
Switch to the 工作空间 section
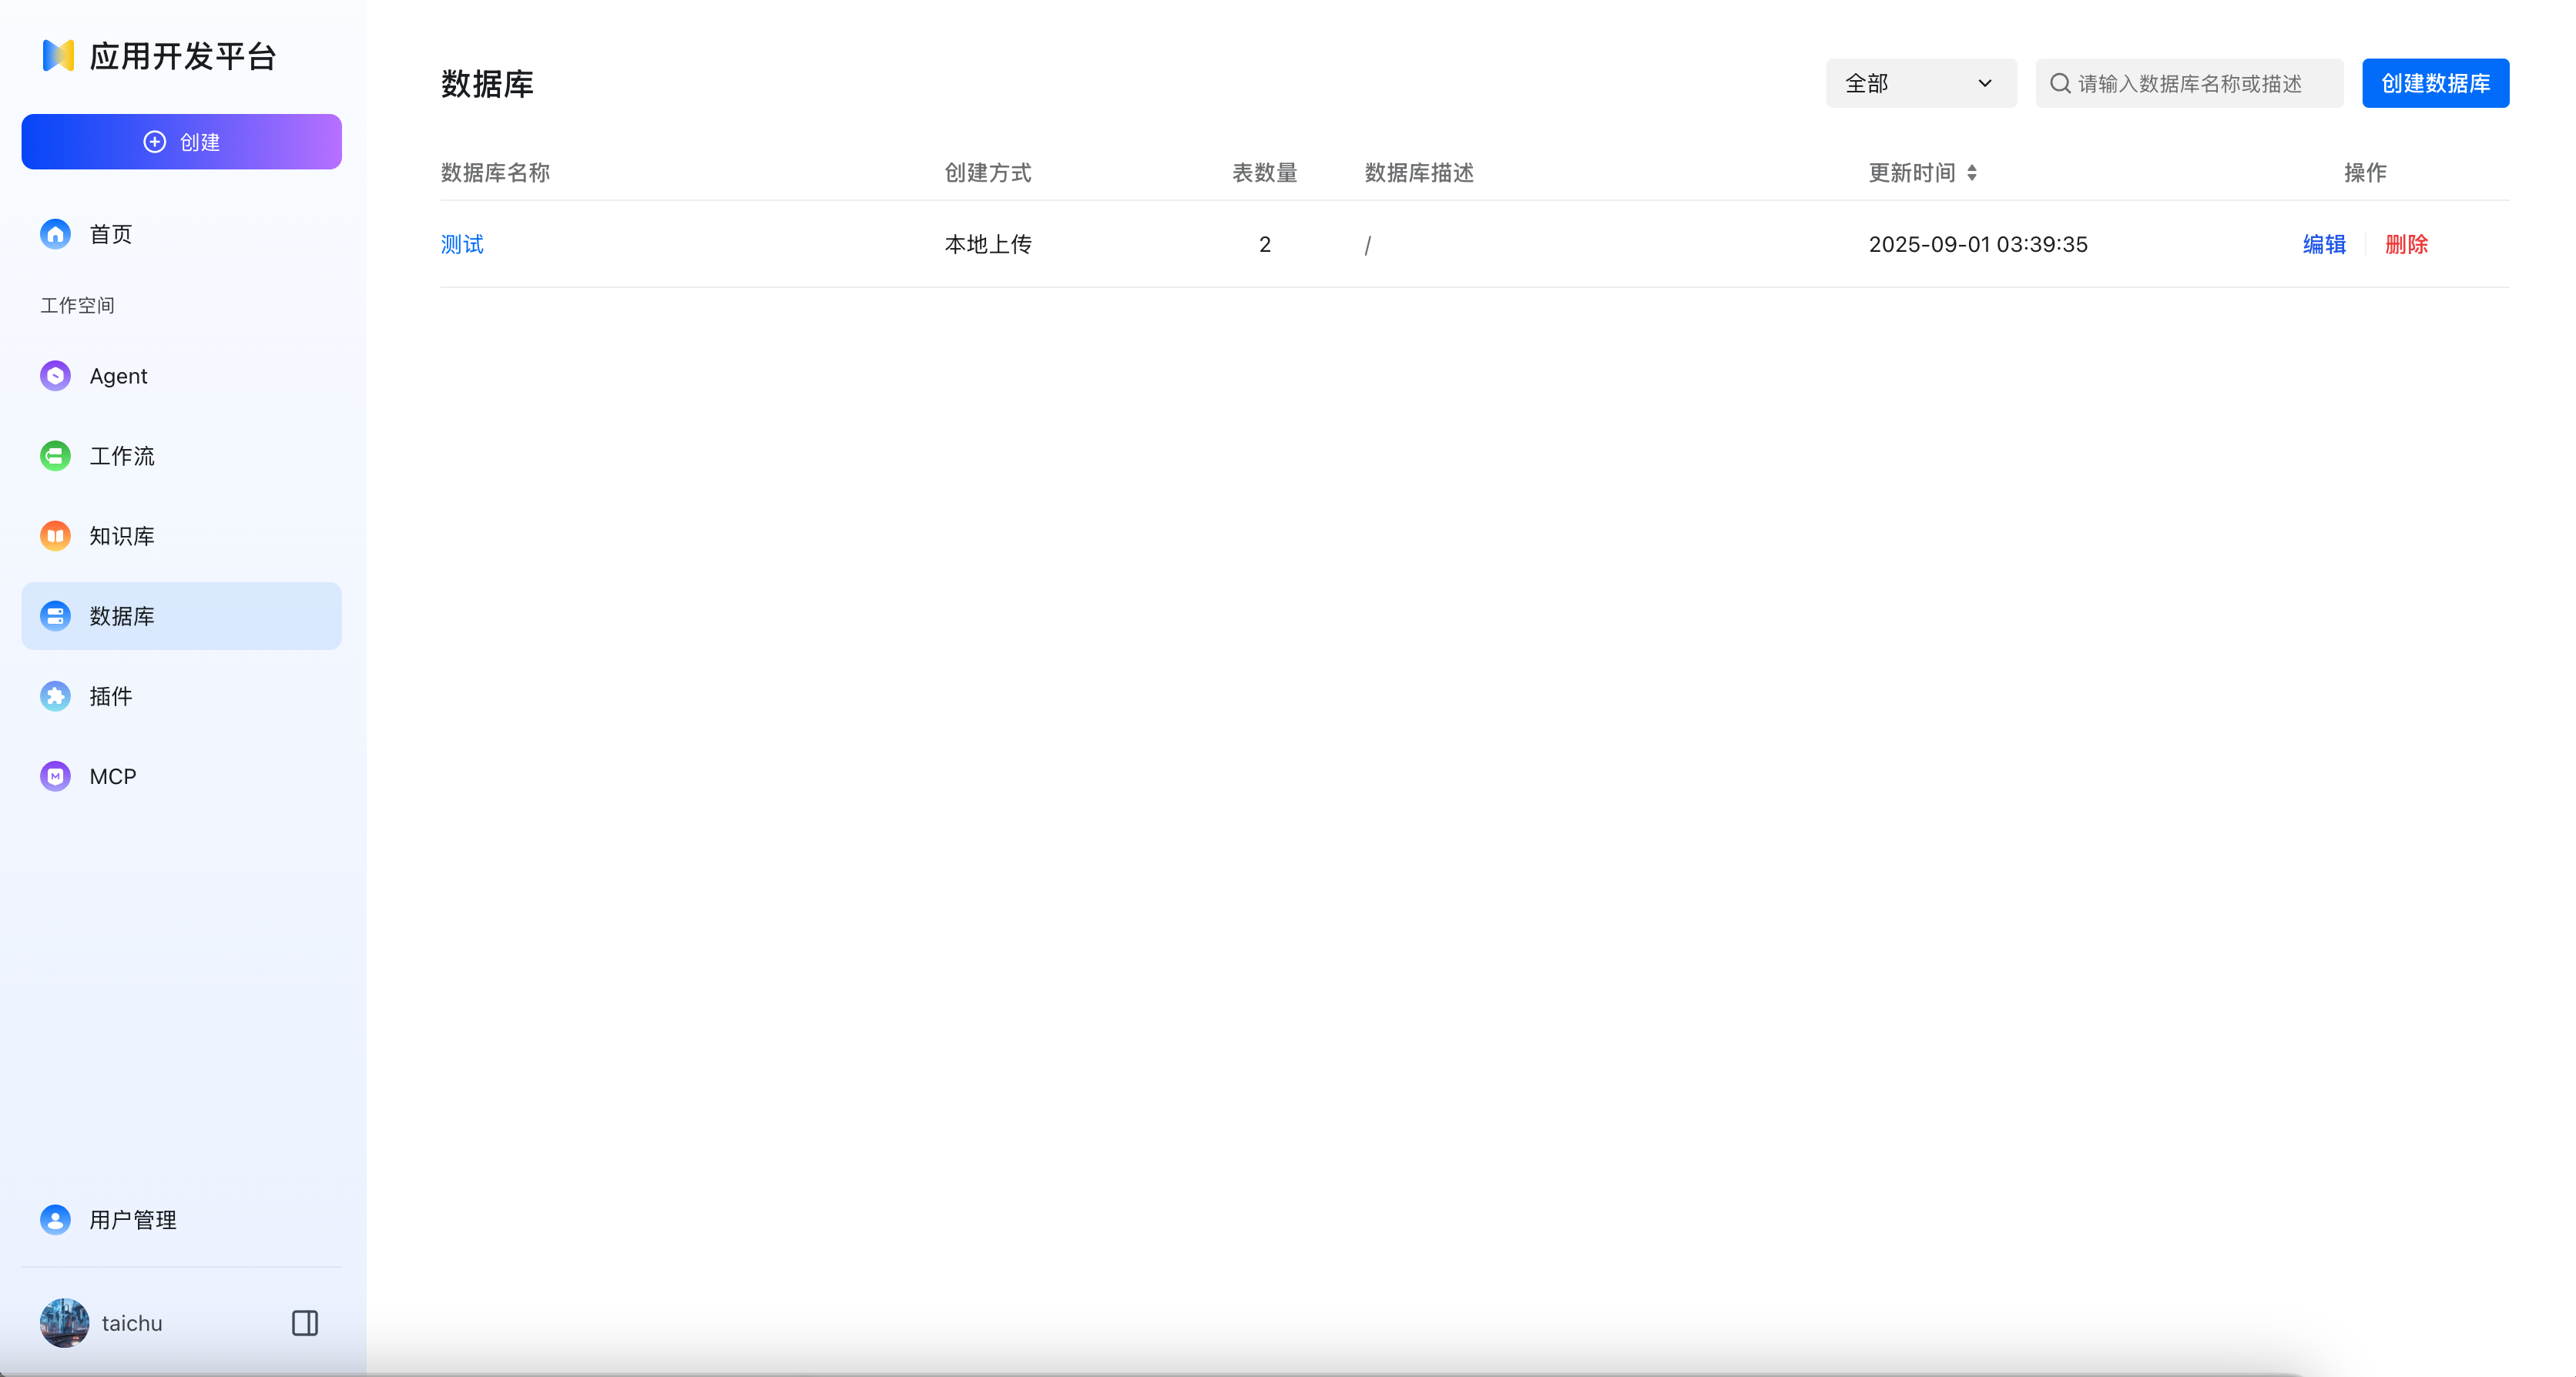(x=77, y=305)
